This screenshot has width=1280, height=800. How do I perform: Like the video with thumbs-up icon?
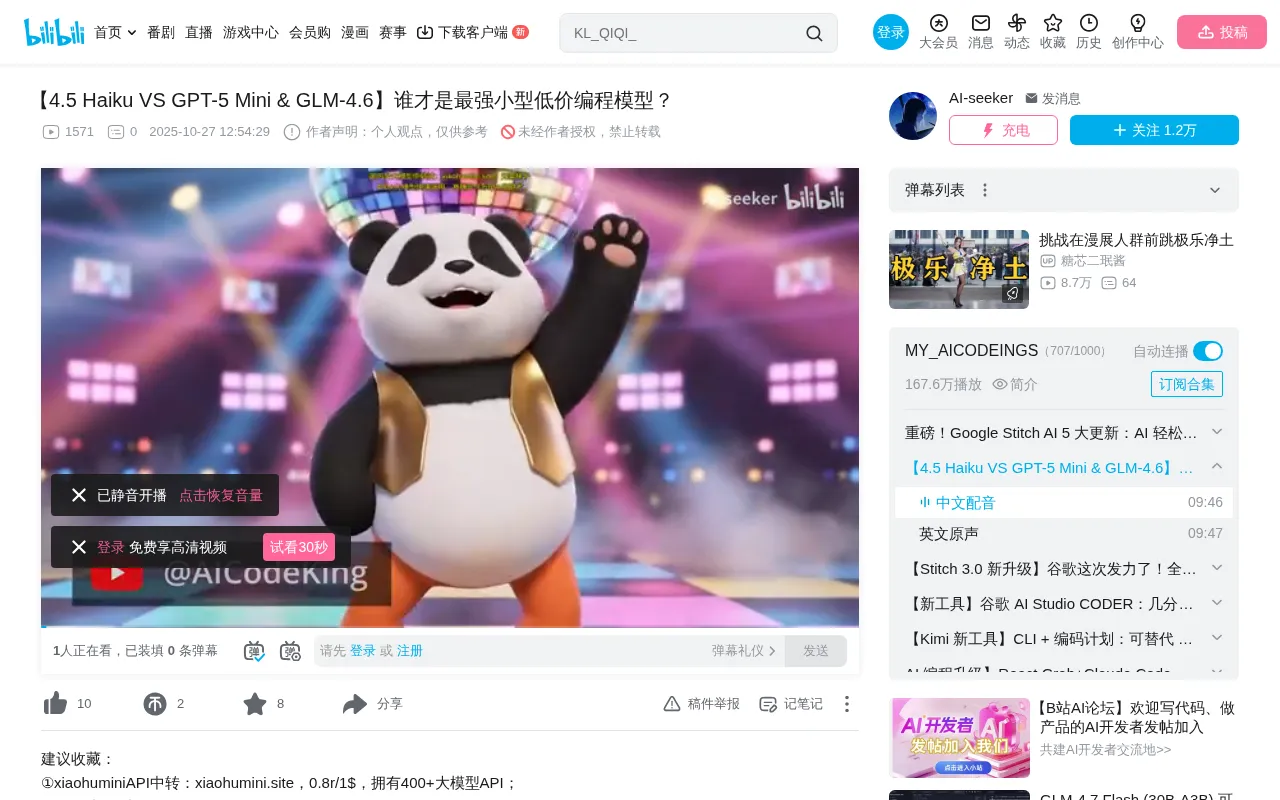pyautogui.click(x=56, y=704)
